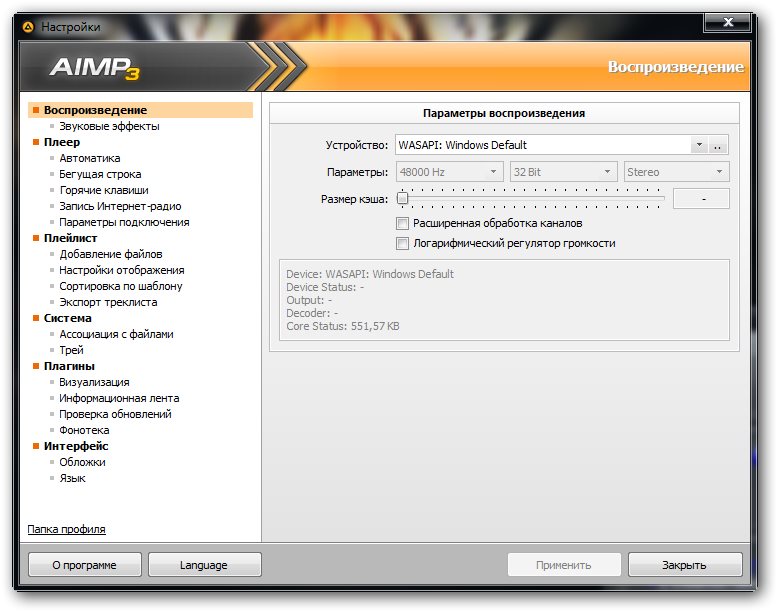The width and height of the screenshot is (778, 612).
Task: Click the О программе button
Action: 85,565
